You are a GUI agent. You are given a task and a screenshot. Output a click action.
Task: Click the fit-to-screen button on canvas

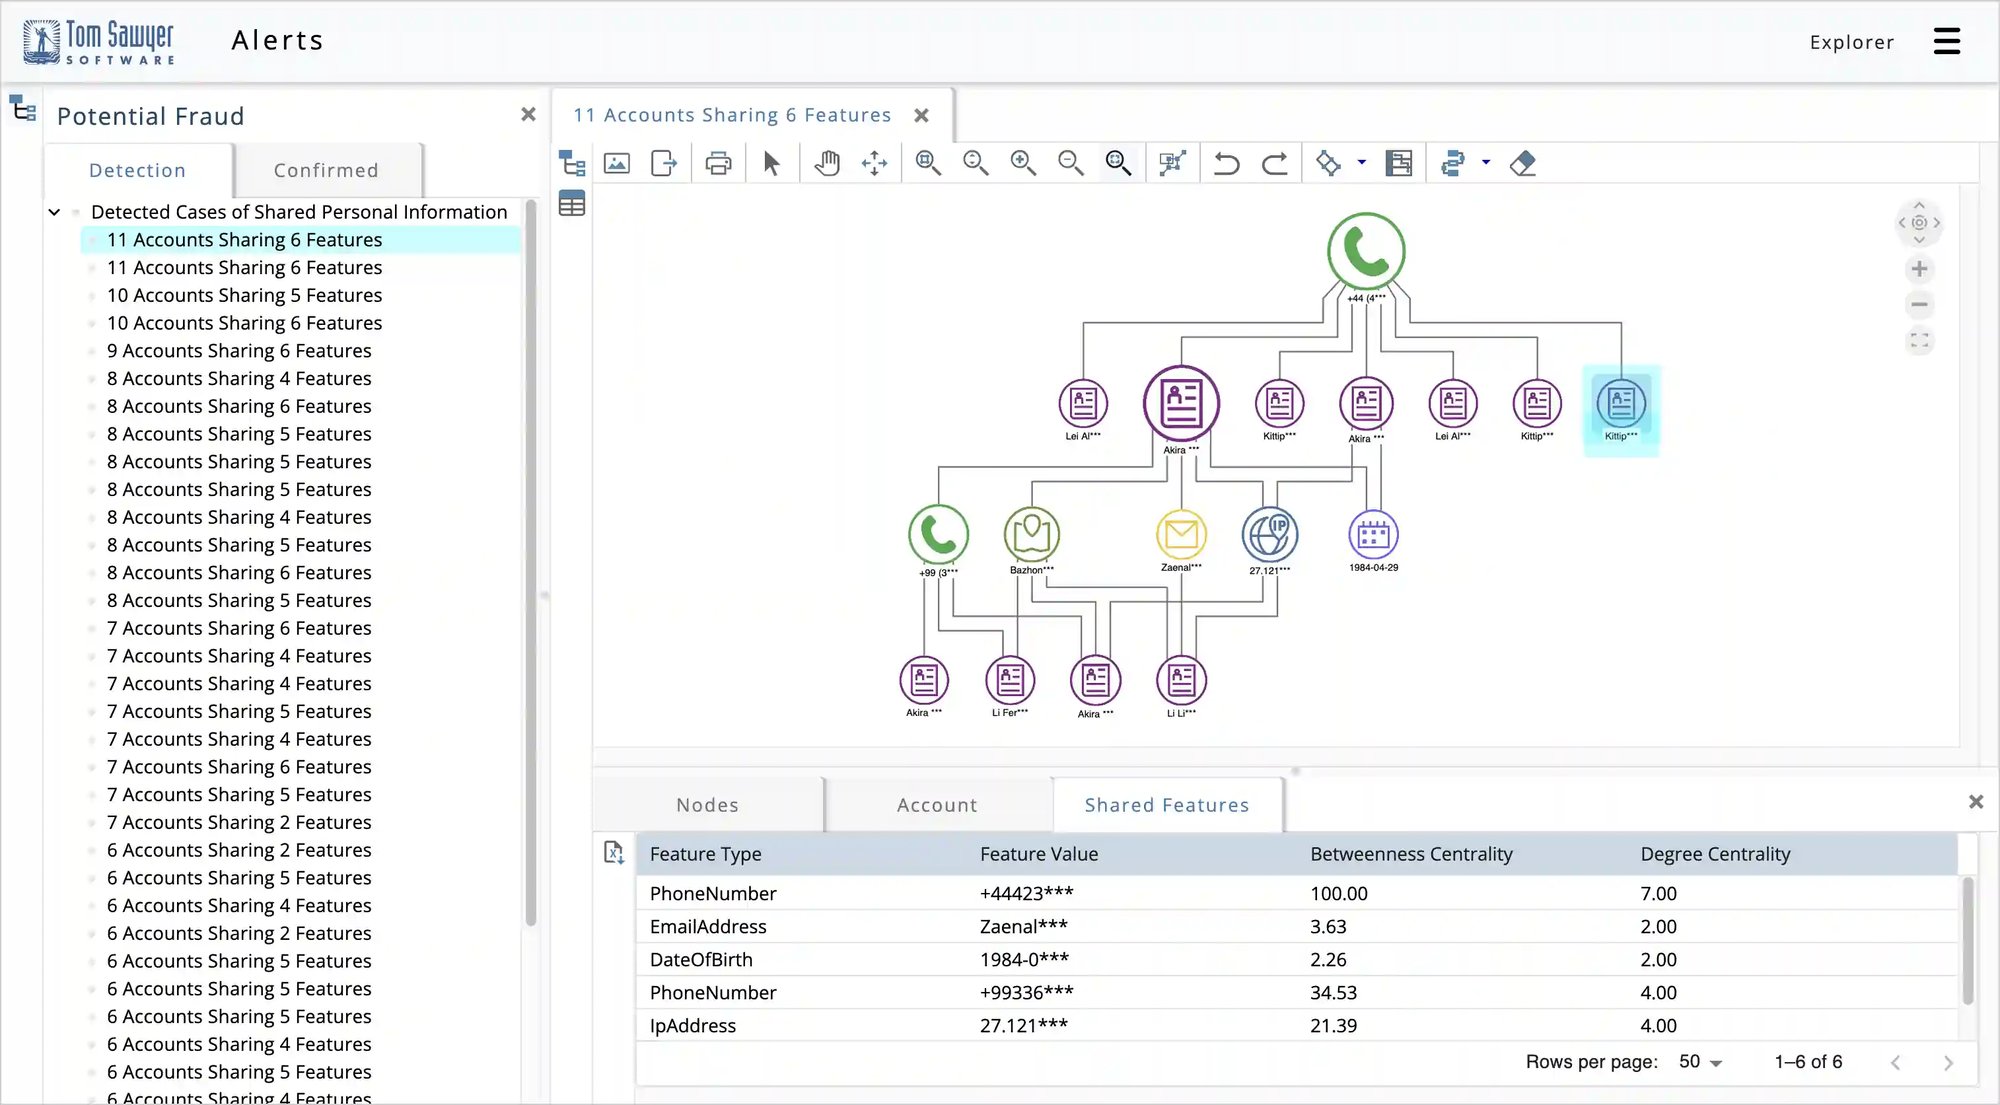[x=1919, y=341]
